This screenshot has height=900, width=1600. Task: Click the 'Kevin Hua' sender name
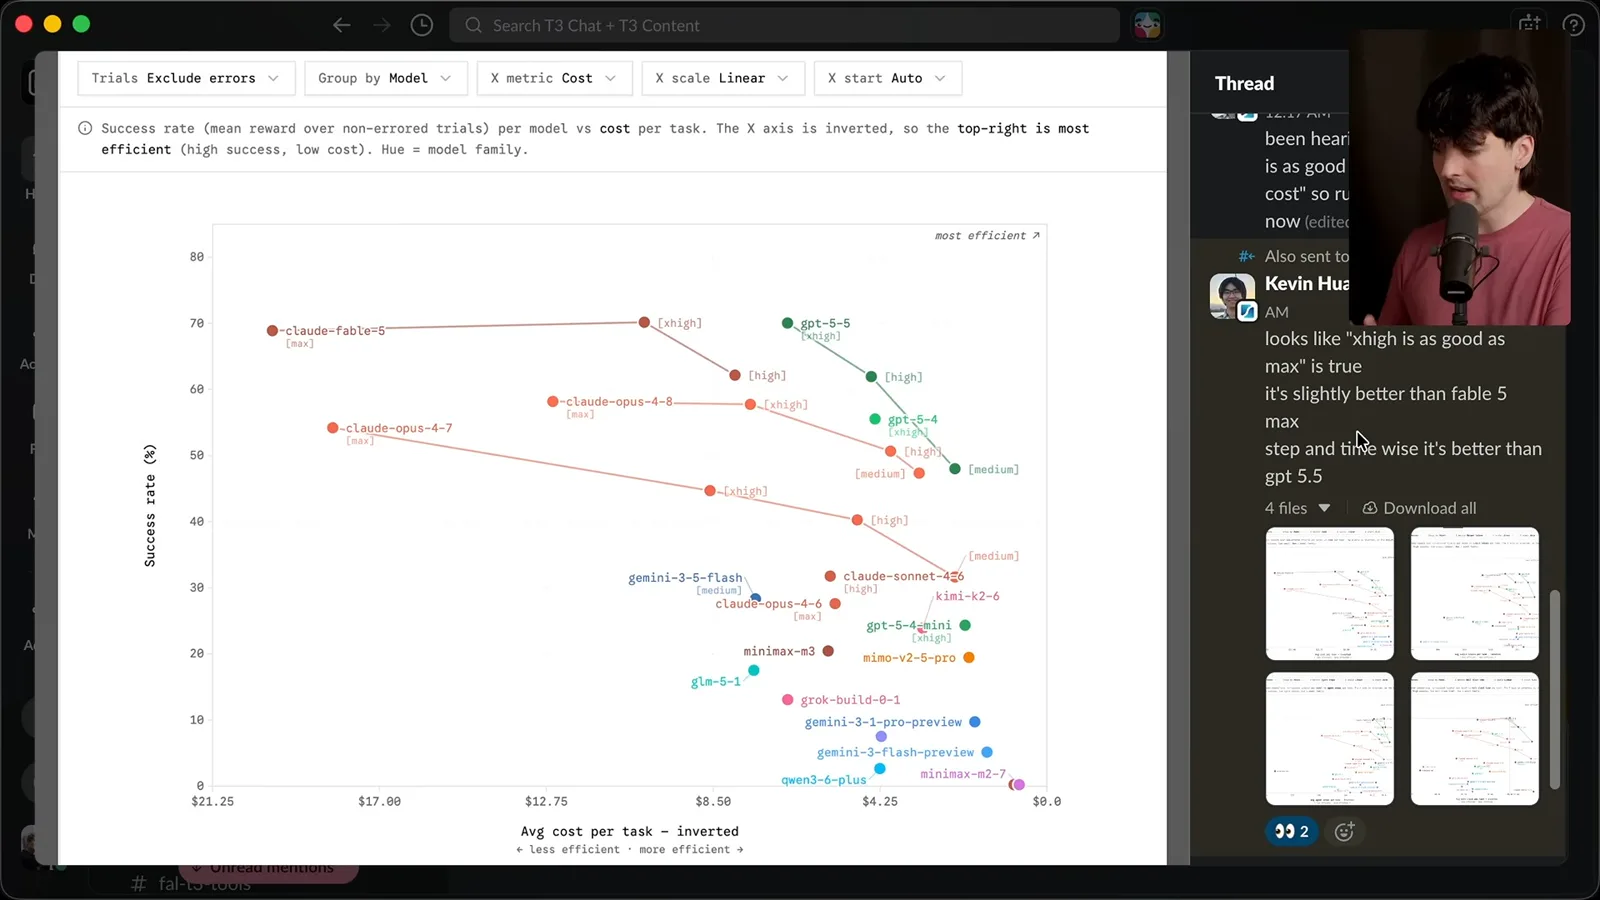[x=1307, y=283]
